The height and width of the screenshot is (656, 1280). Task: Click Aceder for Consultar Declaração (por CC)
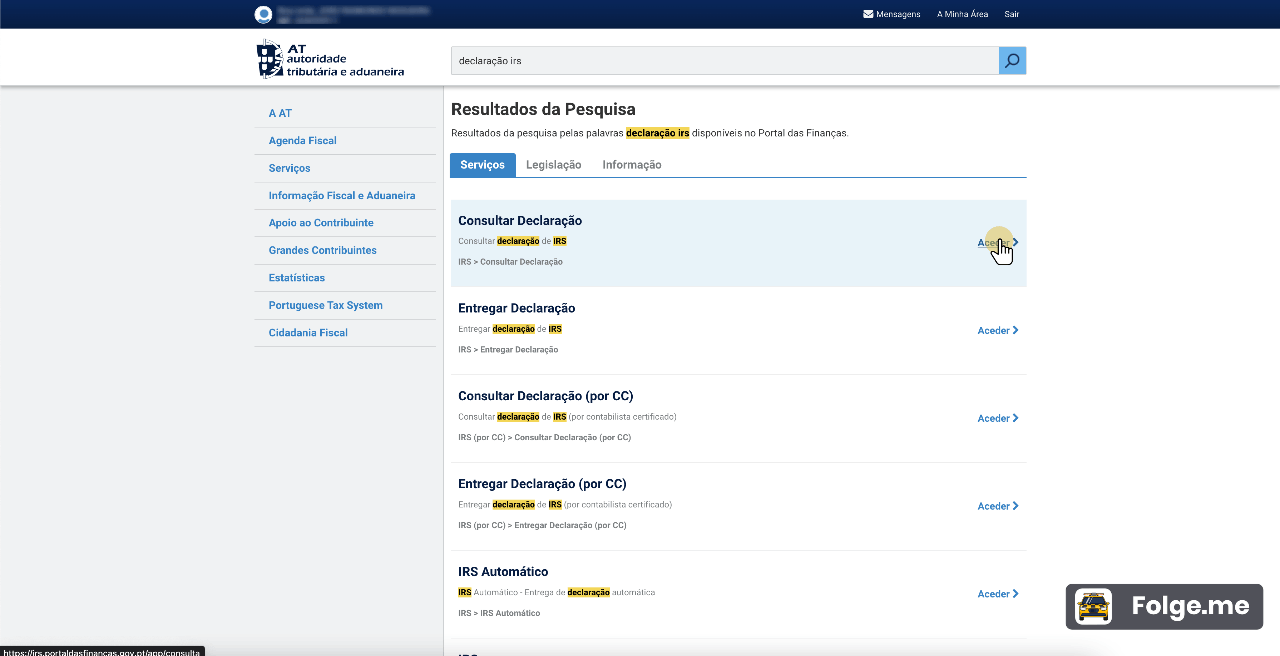(997, 418)
